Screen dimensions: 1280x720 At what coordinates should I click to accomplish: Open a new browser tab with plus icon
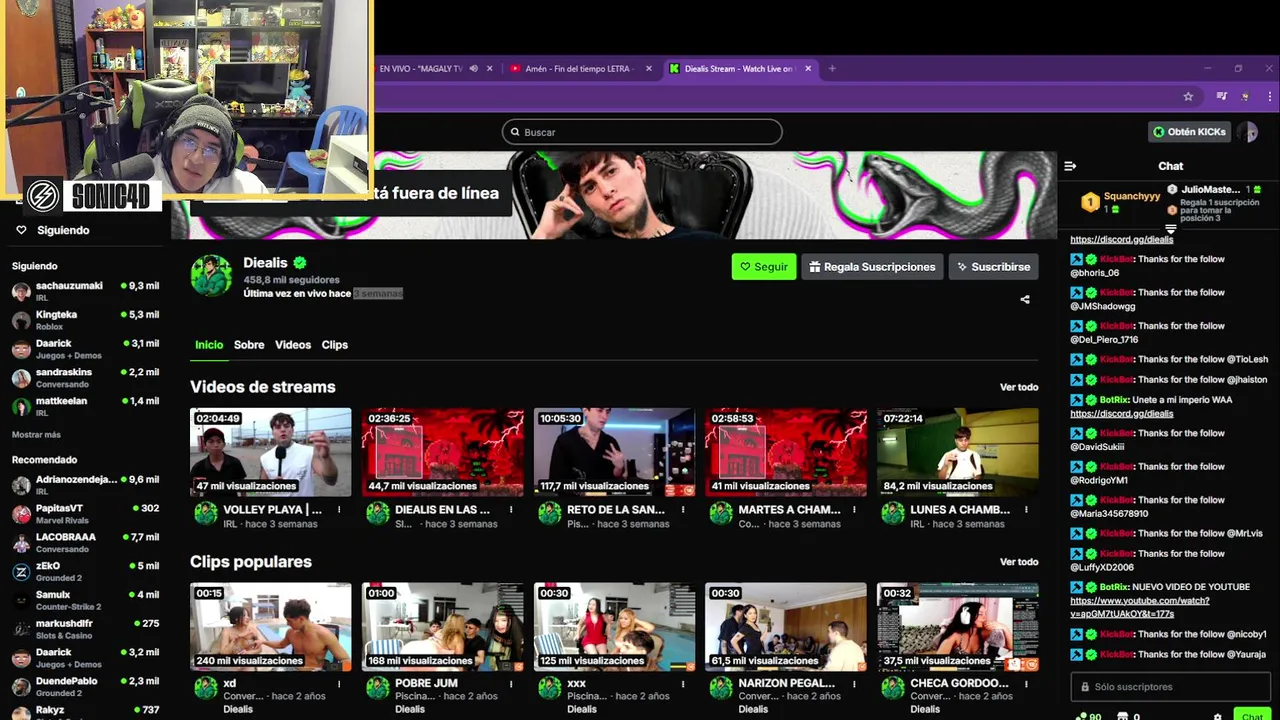pos(832,68)
